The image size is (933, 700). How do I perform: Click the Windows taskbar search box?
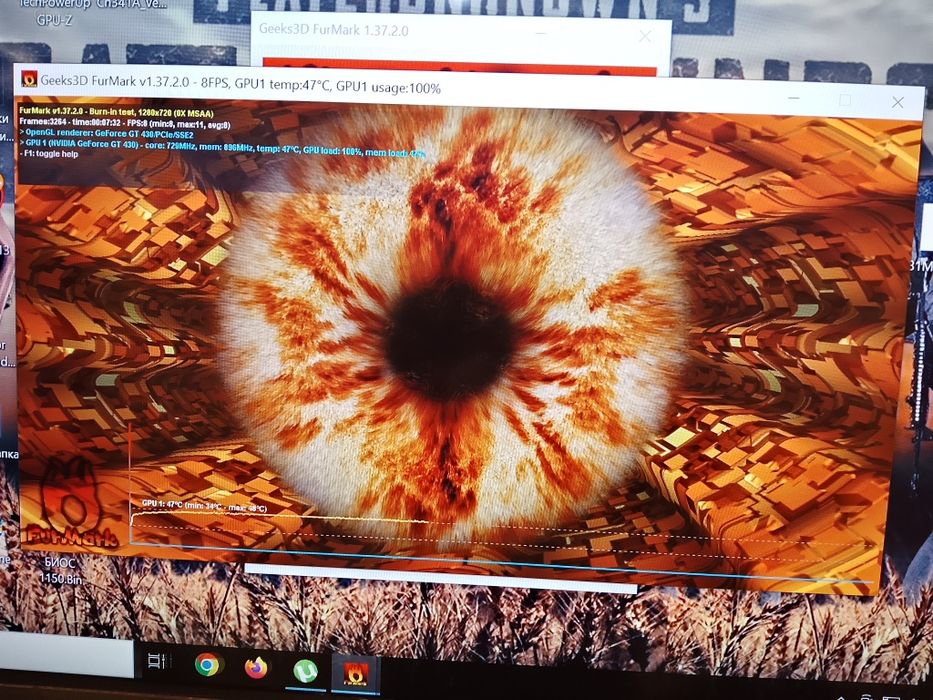[67, 654]
